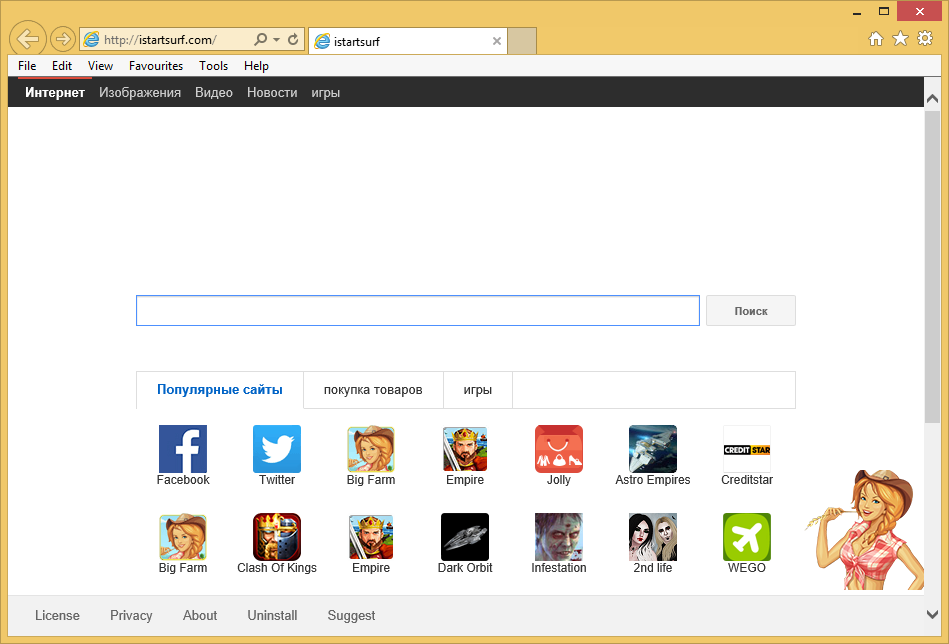Click the istartsurf tab title
The width and height of the screenshot is (949, 644).
tap(356, 42)
